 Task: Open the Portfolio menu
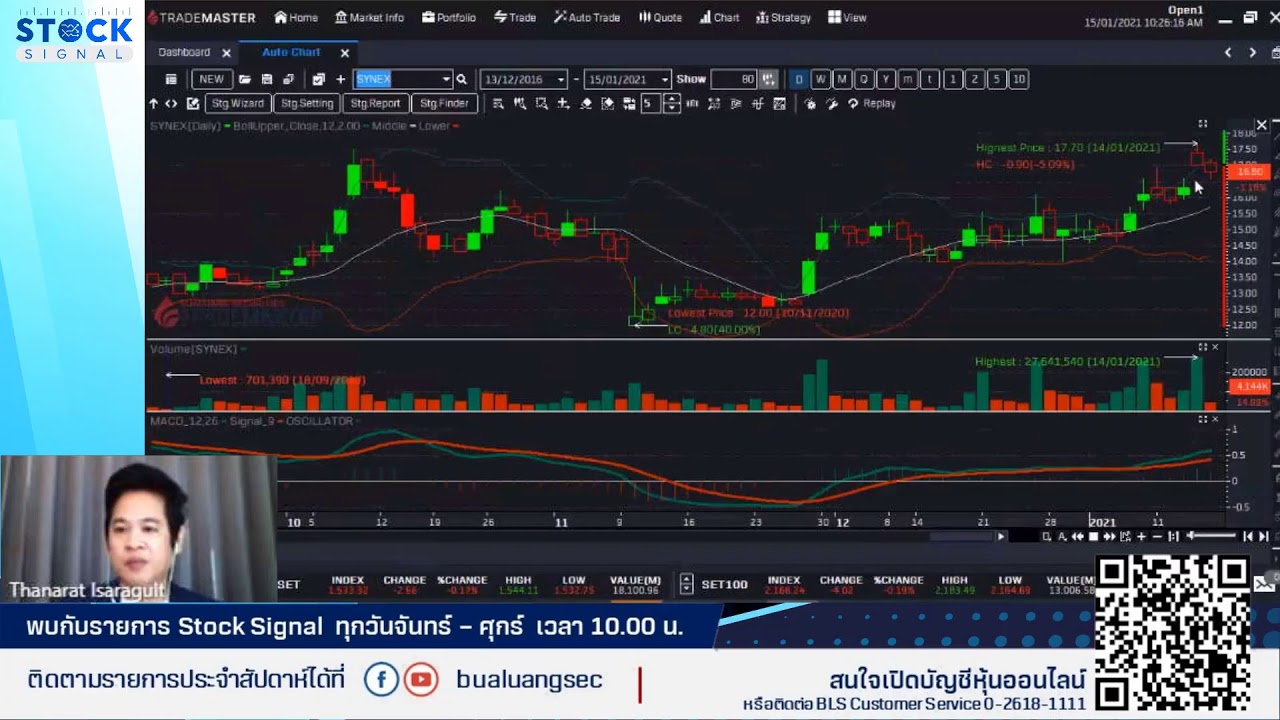click(449, 17)
